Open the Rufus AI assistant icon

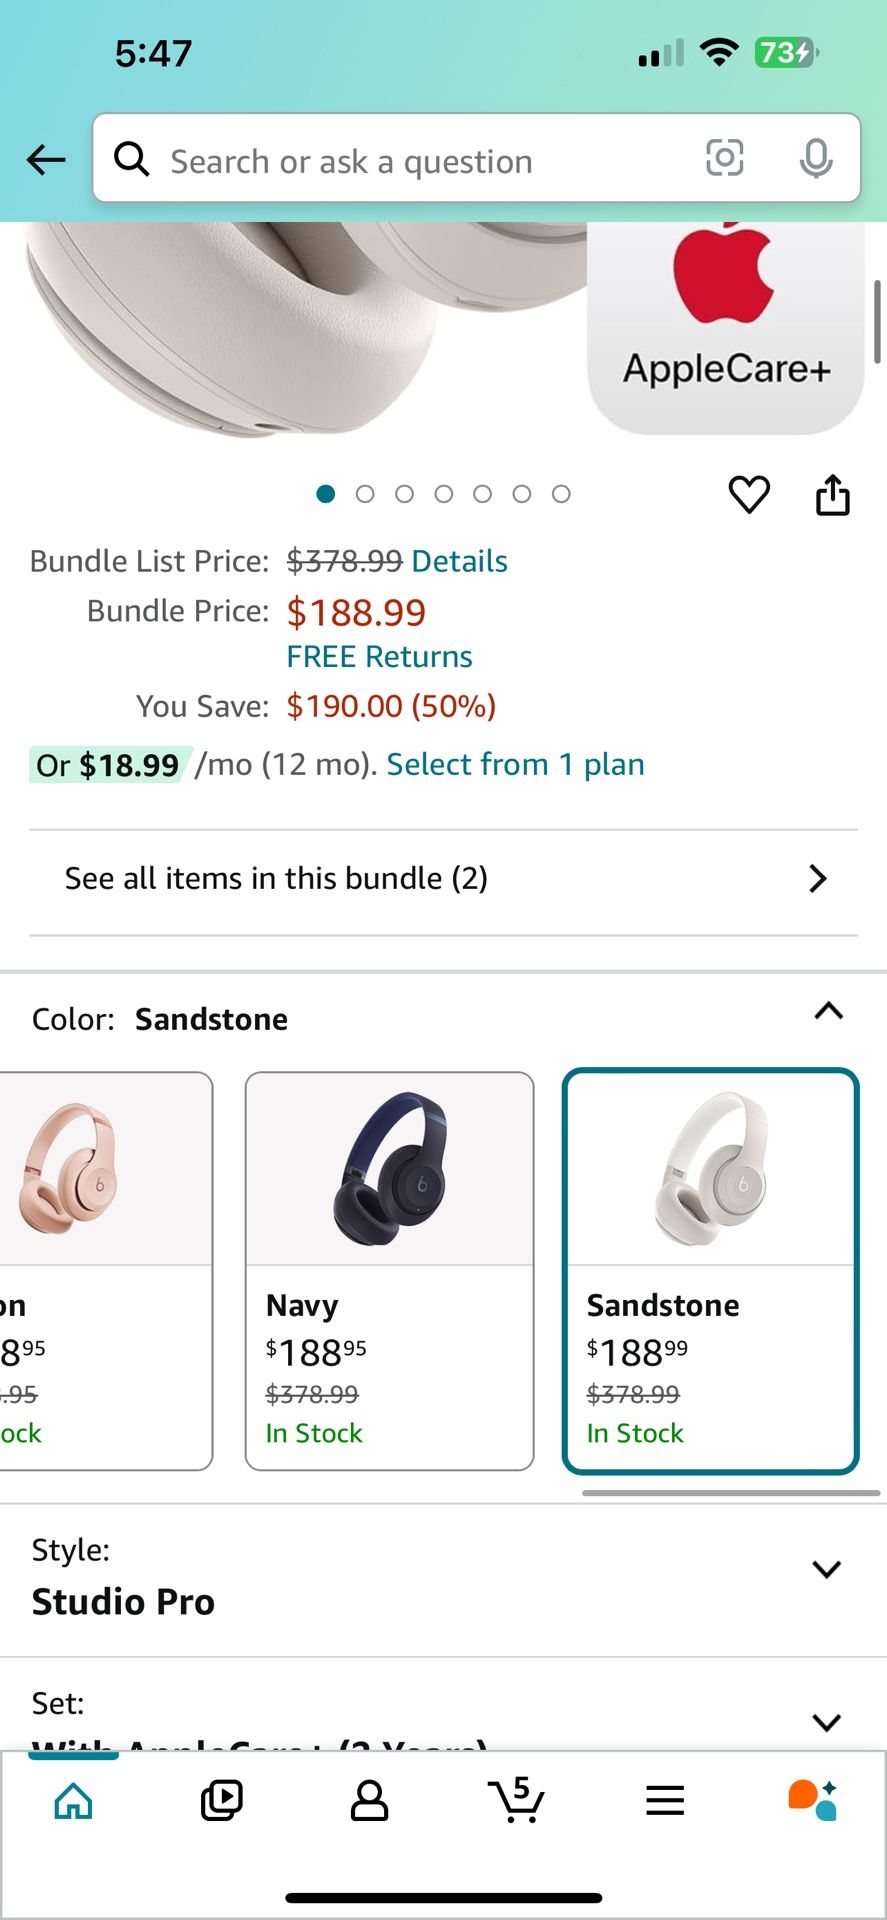(x=812, y=1800)
